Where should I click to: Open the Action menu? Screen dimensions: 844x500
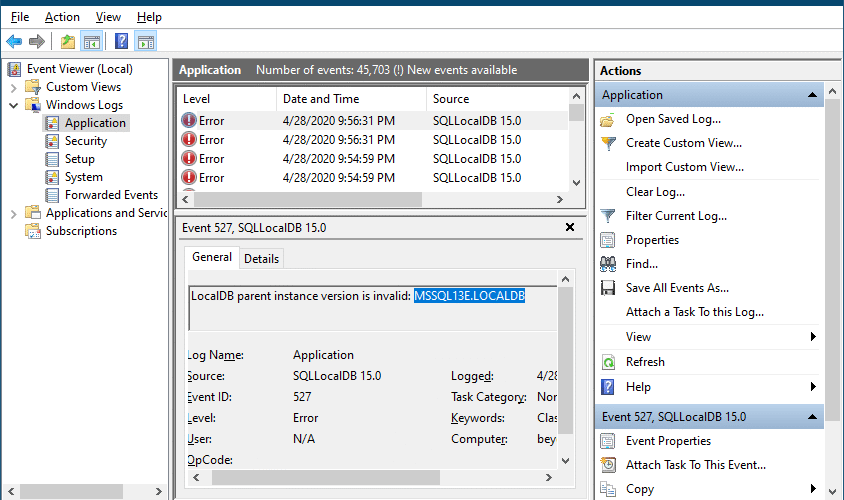(x=62, y=17)
